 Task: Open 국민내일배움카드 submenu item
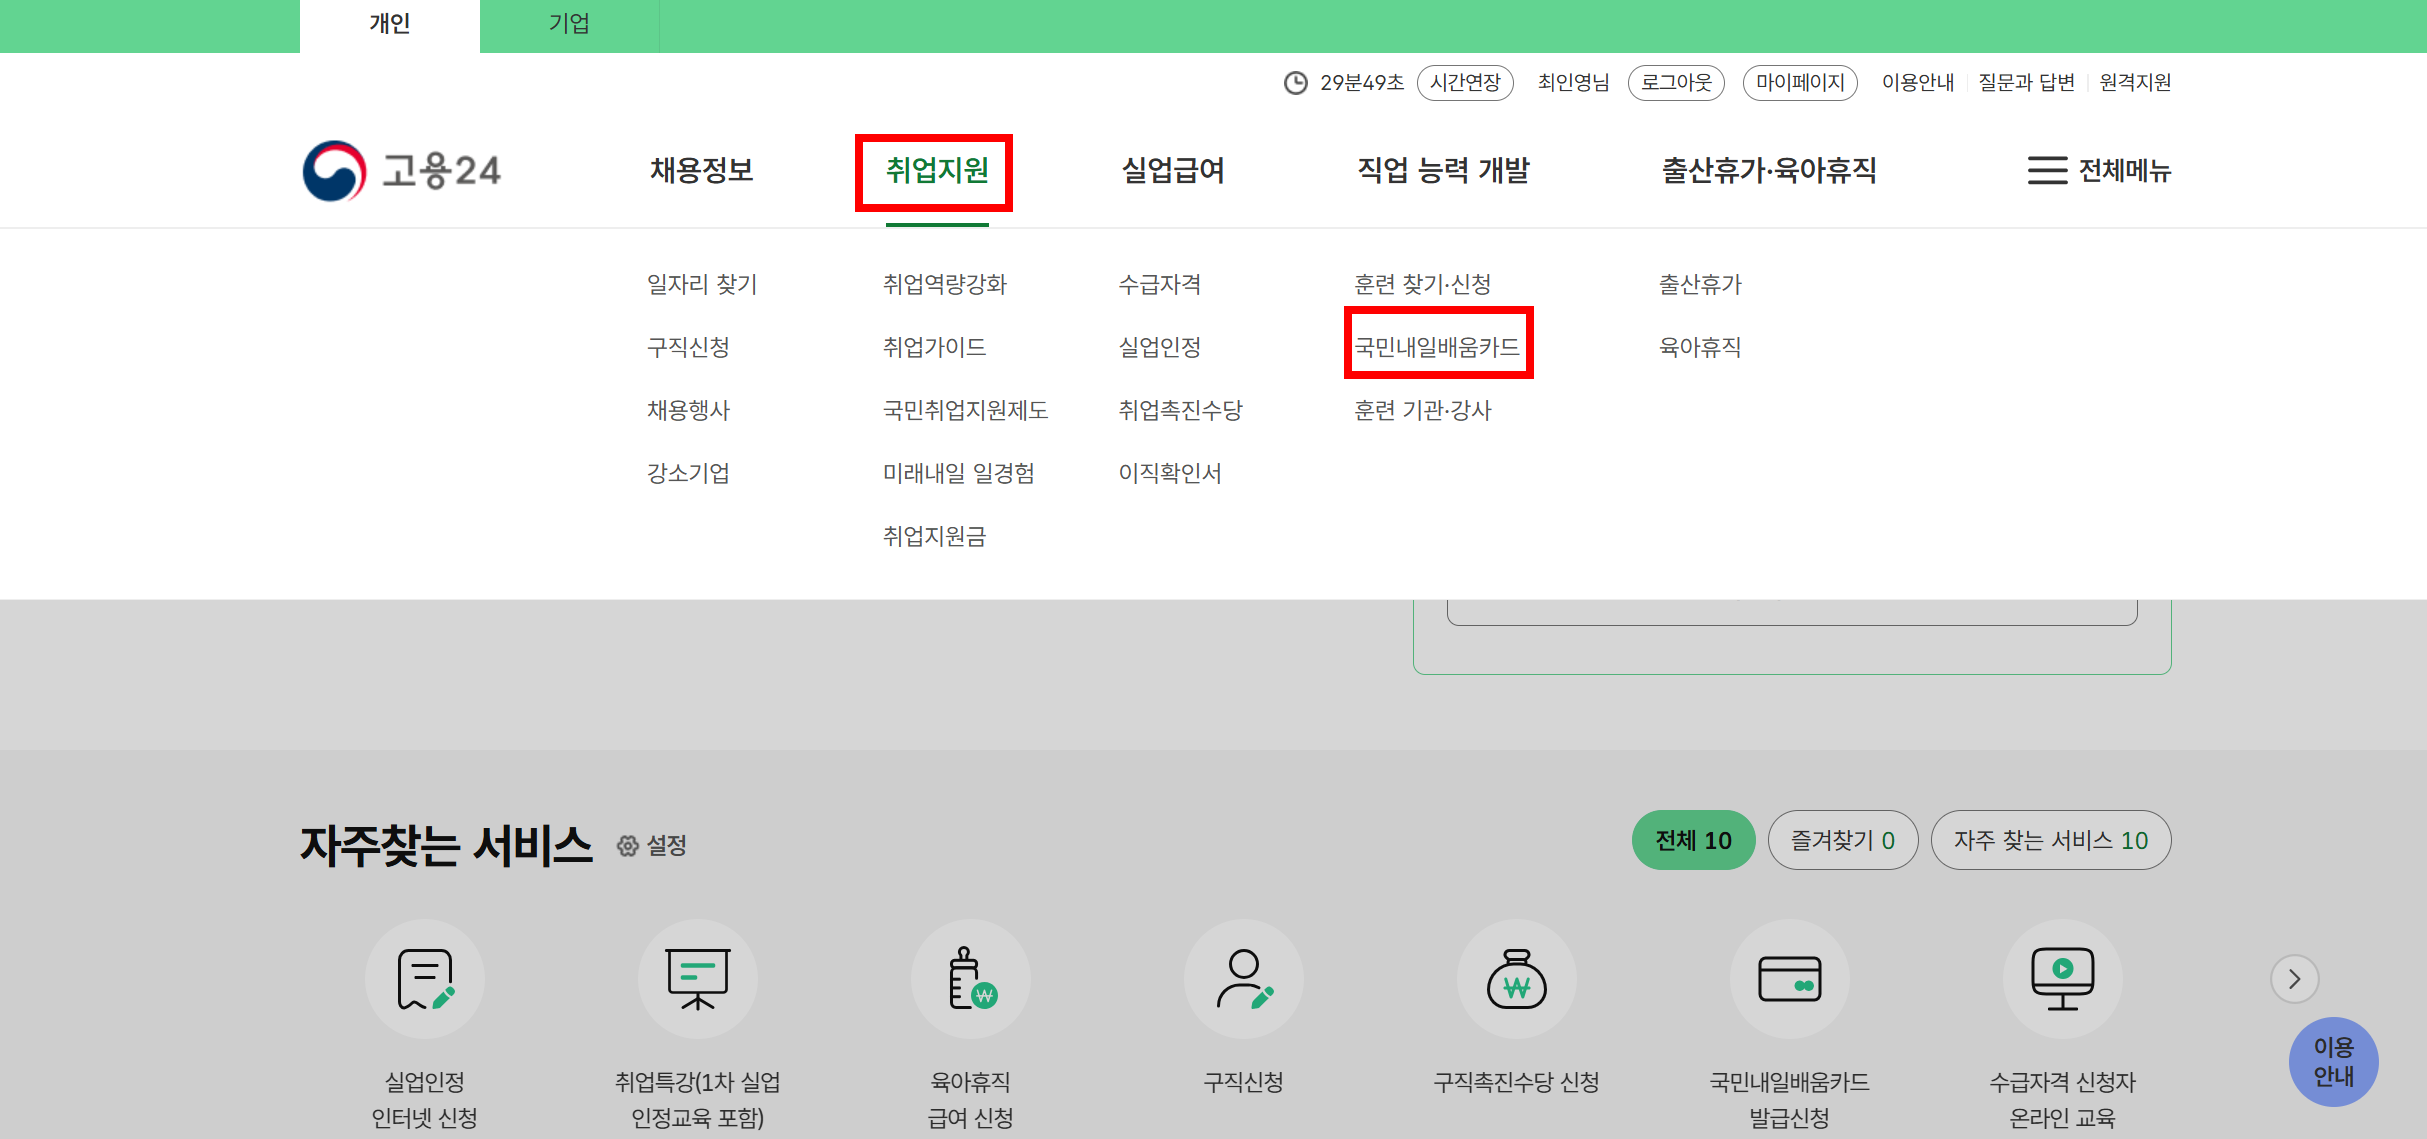(1437, 347)
